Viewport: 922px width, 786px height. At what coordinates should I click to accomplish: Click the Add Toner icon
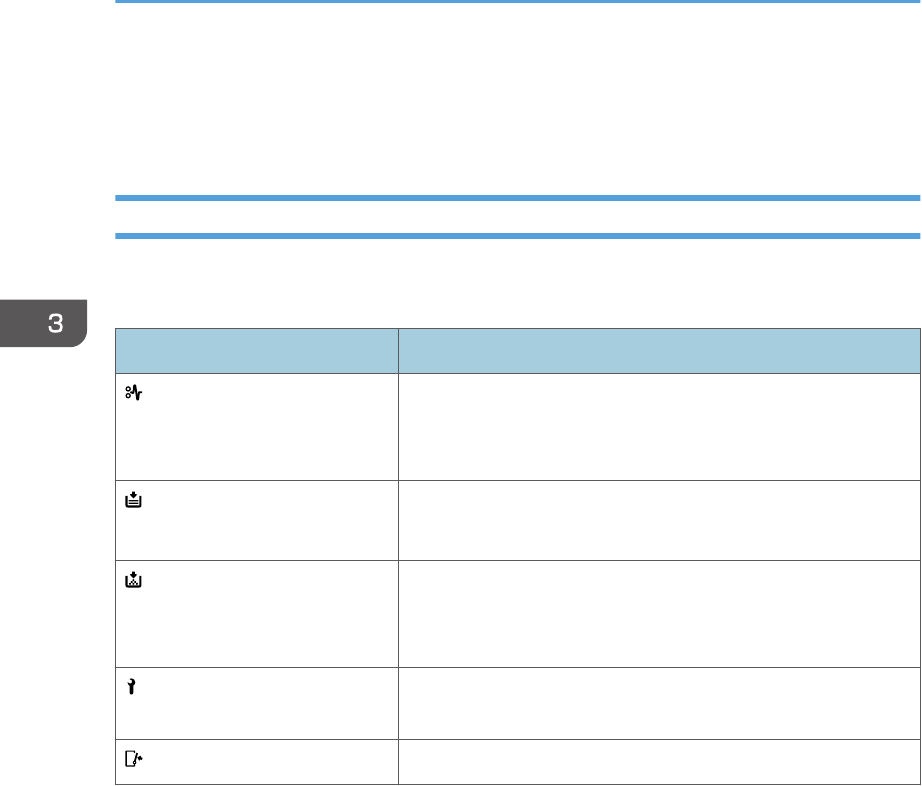point(132,578)
